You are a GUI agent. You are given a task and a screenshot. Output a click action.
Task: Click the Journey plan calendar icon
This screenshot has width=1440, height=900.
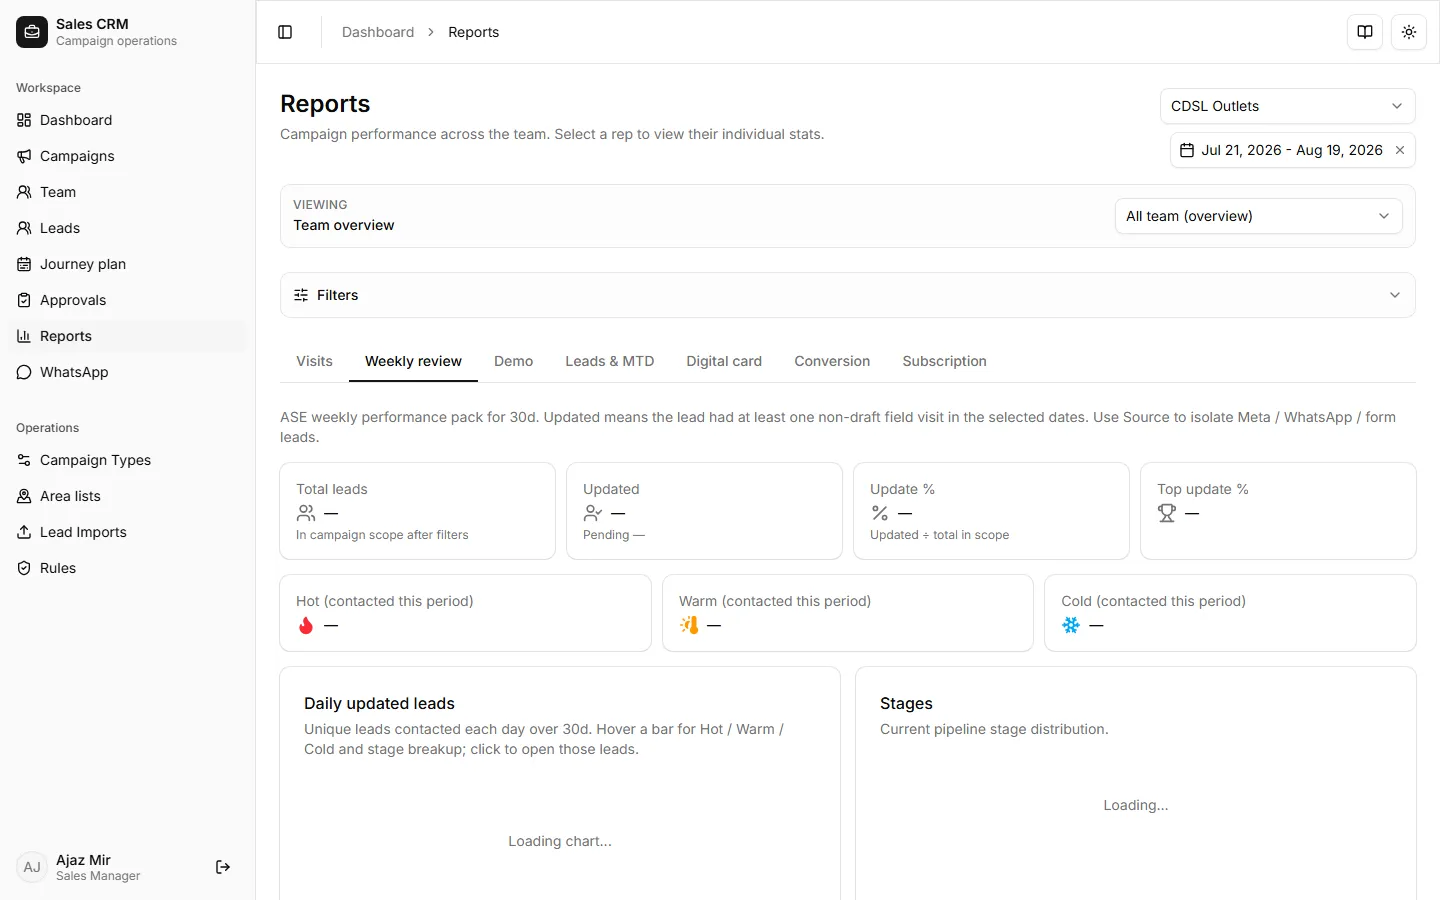pos(24,264)
